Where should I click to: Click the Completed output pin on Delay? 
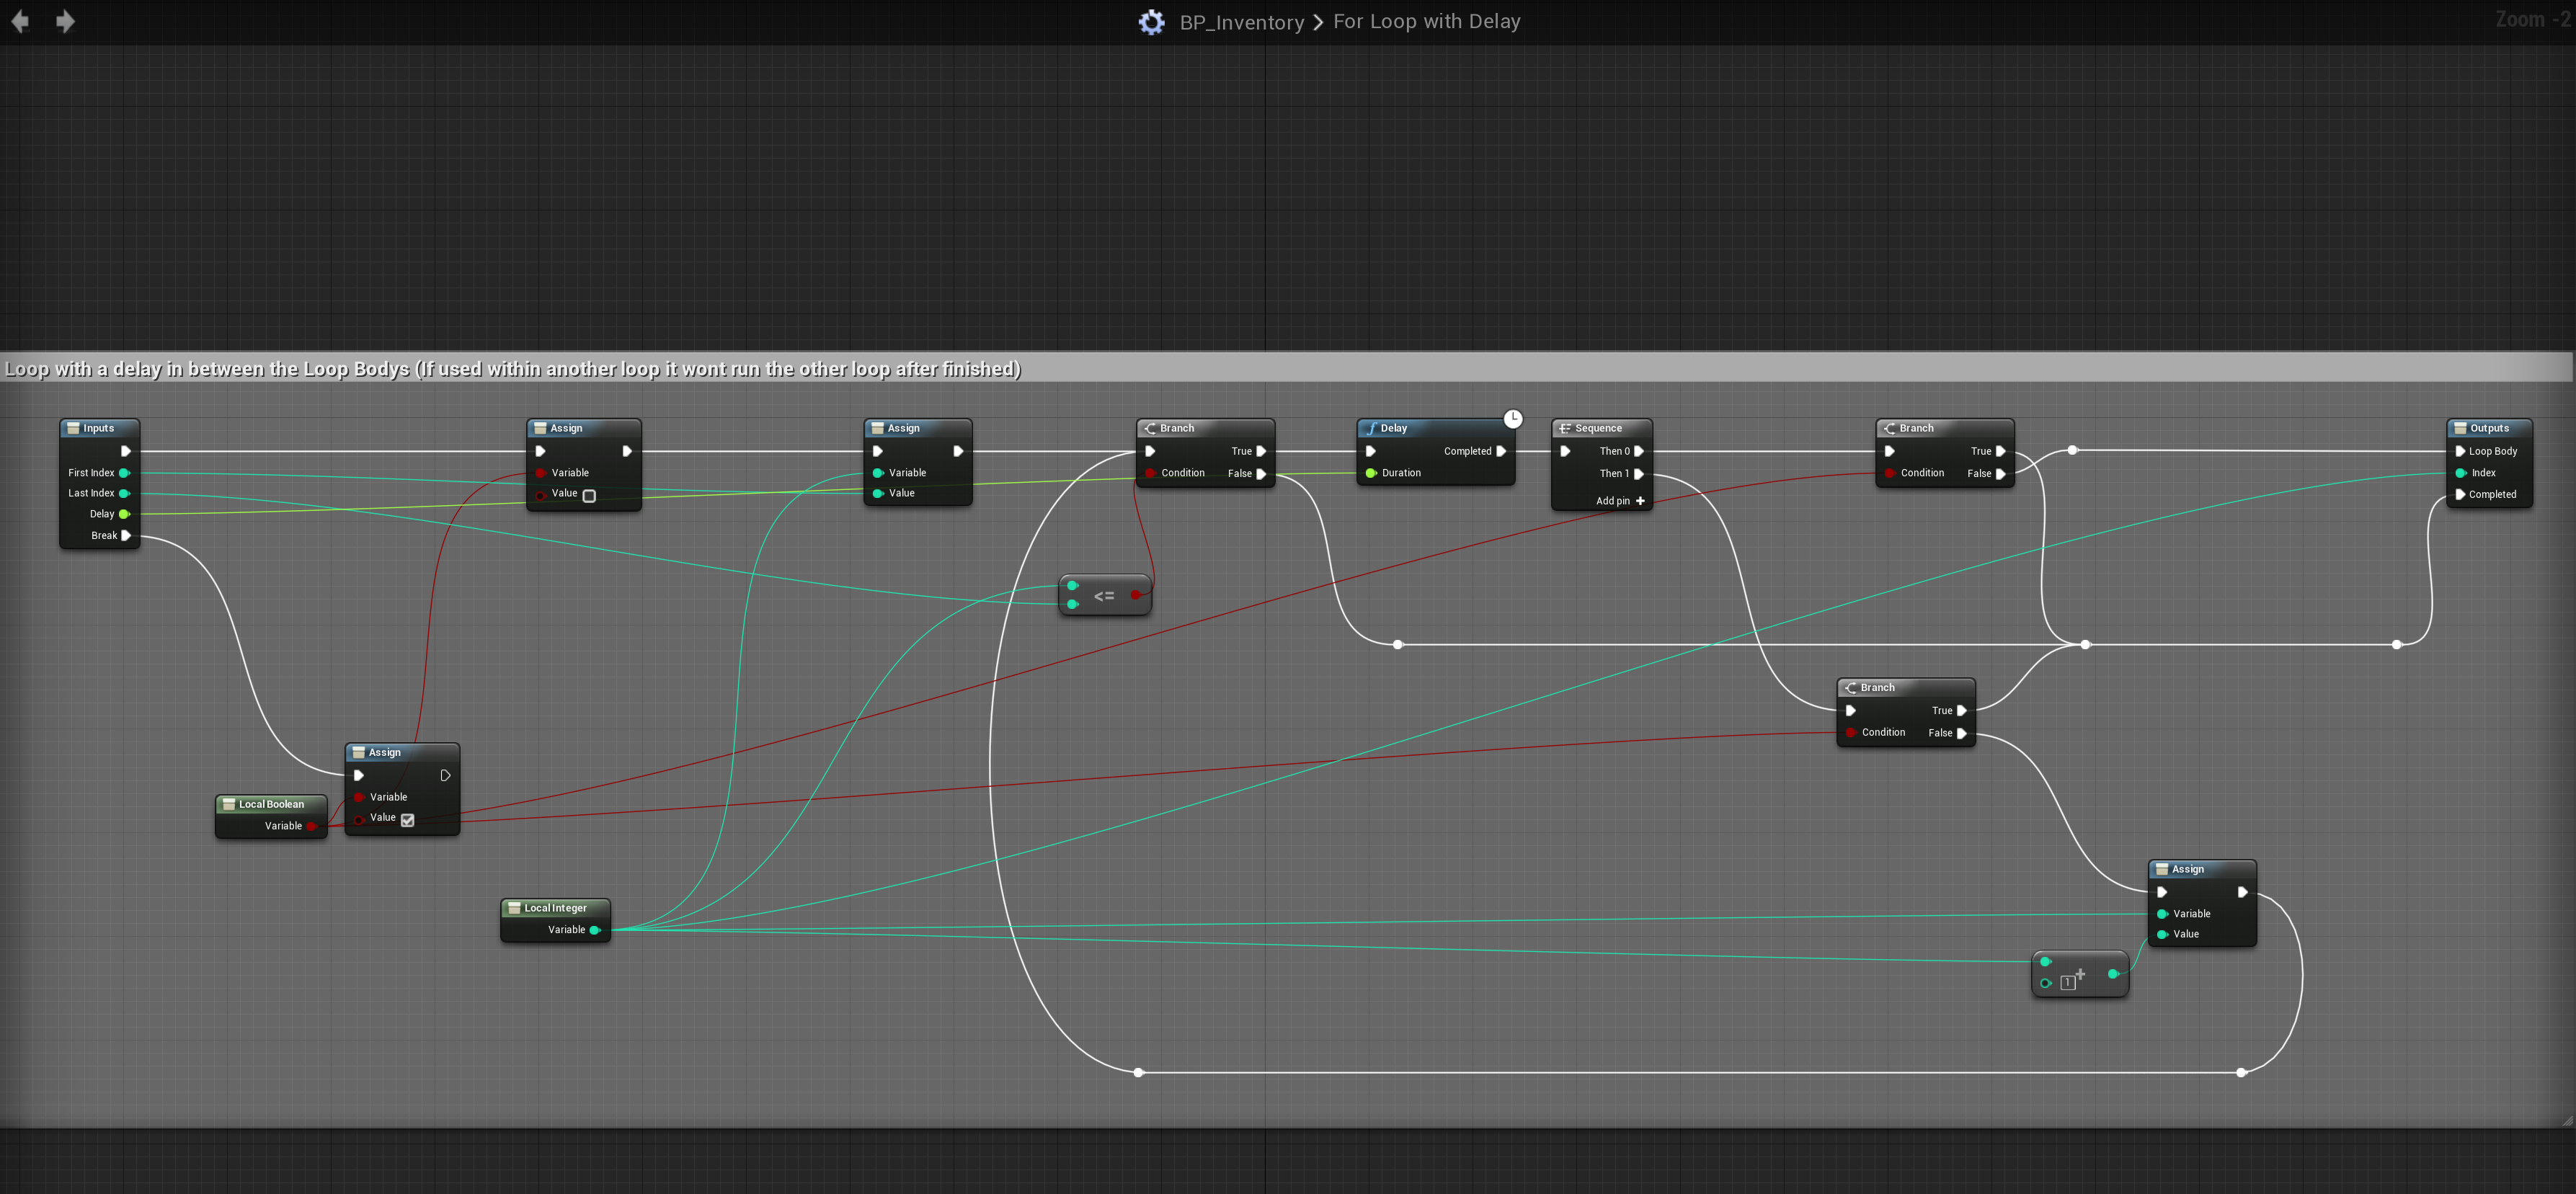click(1501, 451)
